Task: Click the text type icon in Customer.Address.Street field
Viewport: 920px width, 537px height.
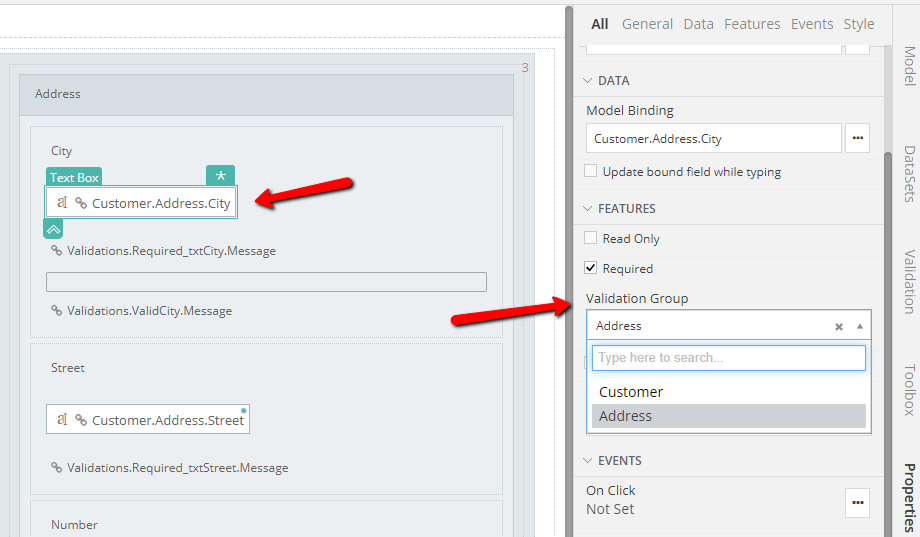Action: point(62,420)
